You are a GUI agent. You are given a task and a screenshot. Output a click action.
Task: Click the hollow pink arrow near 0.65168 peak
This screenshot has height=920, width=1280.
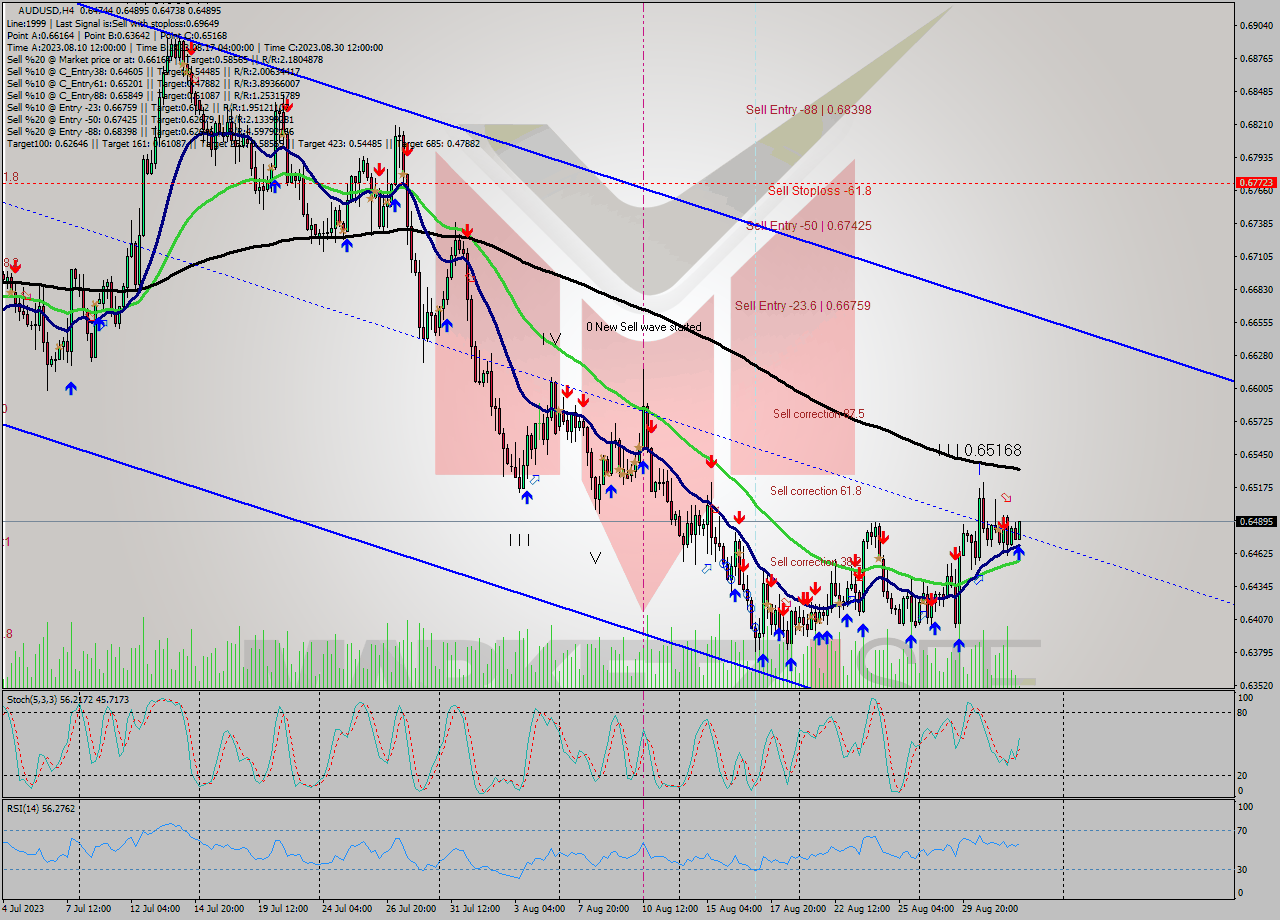tap(1006, 497)
